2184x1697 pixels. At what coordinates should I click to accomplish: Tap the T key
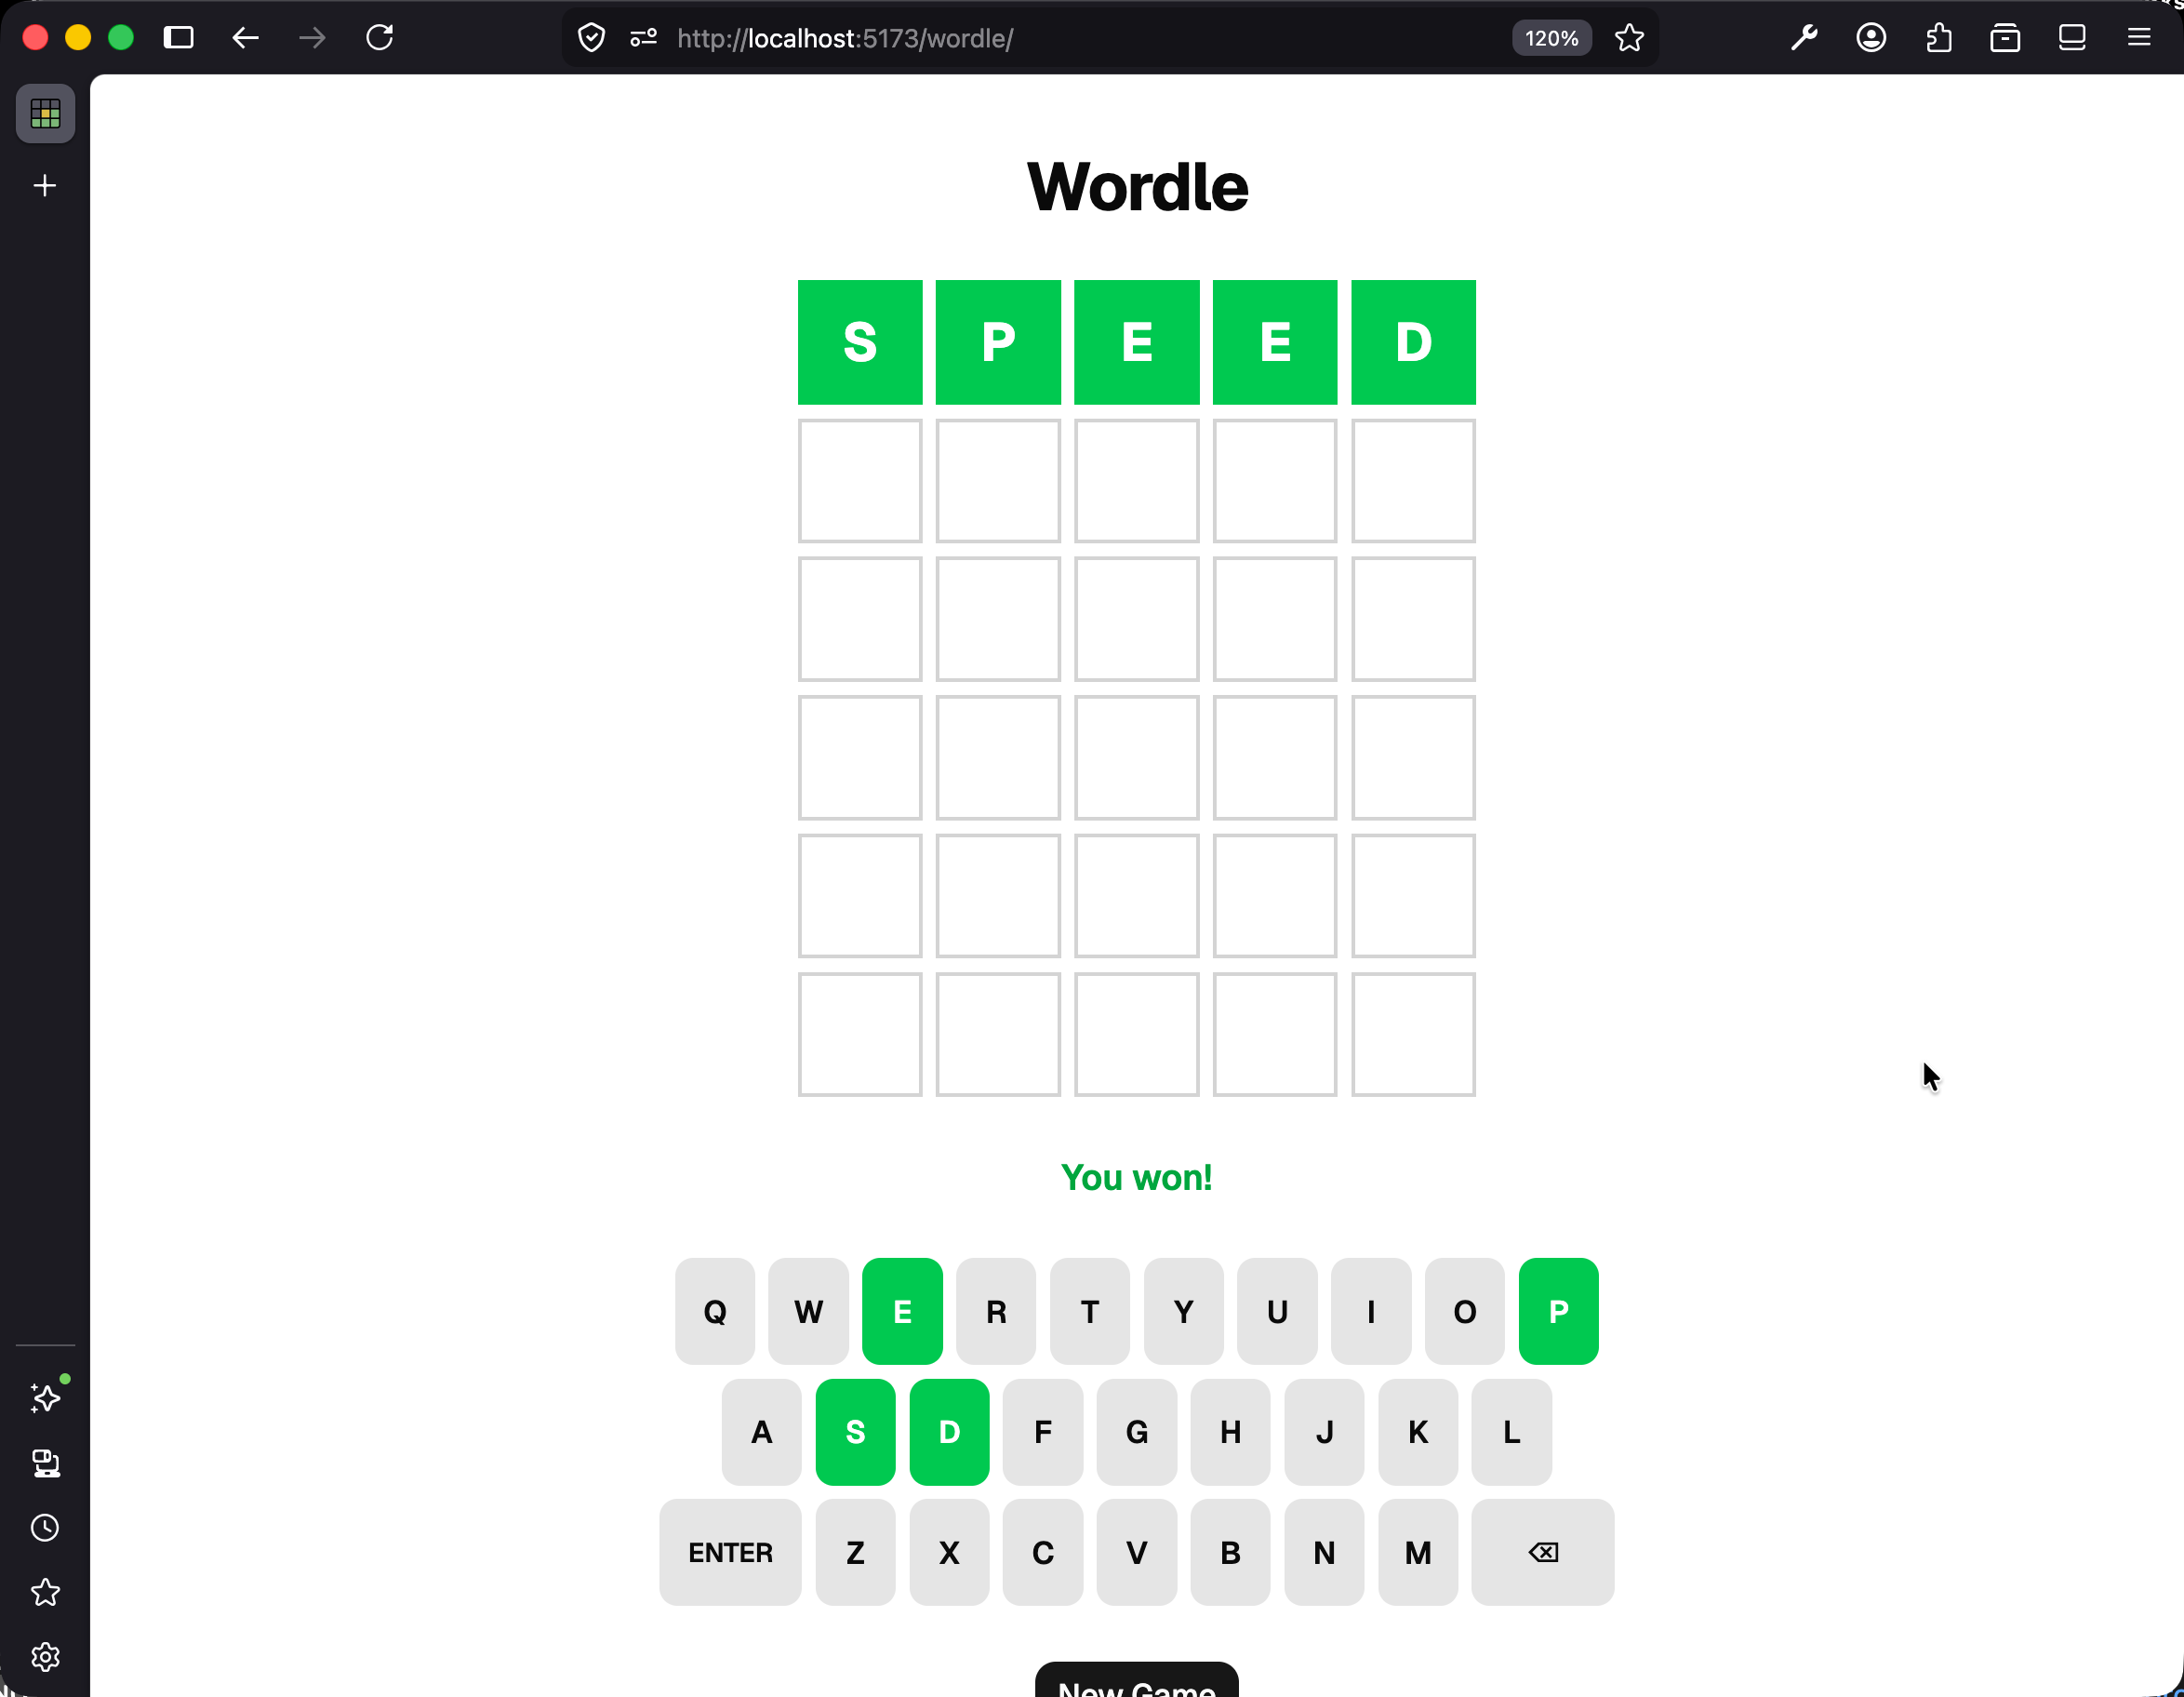pos(1090,1311)
